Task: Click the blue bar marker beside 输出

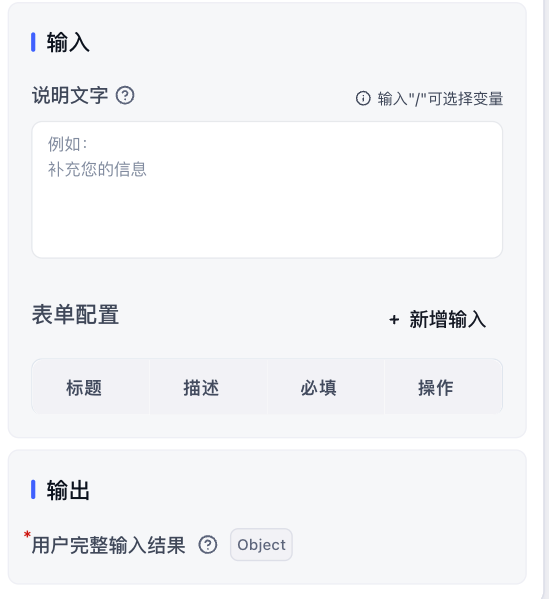Action: tap(33, 489)
